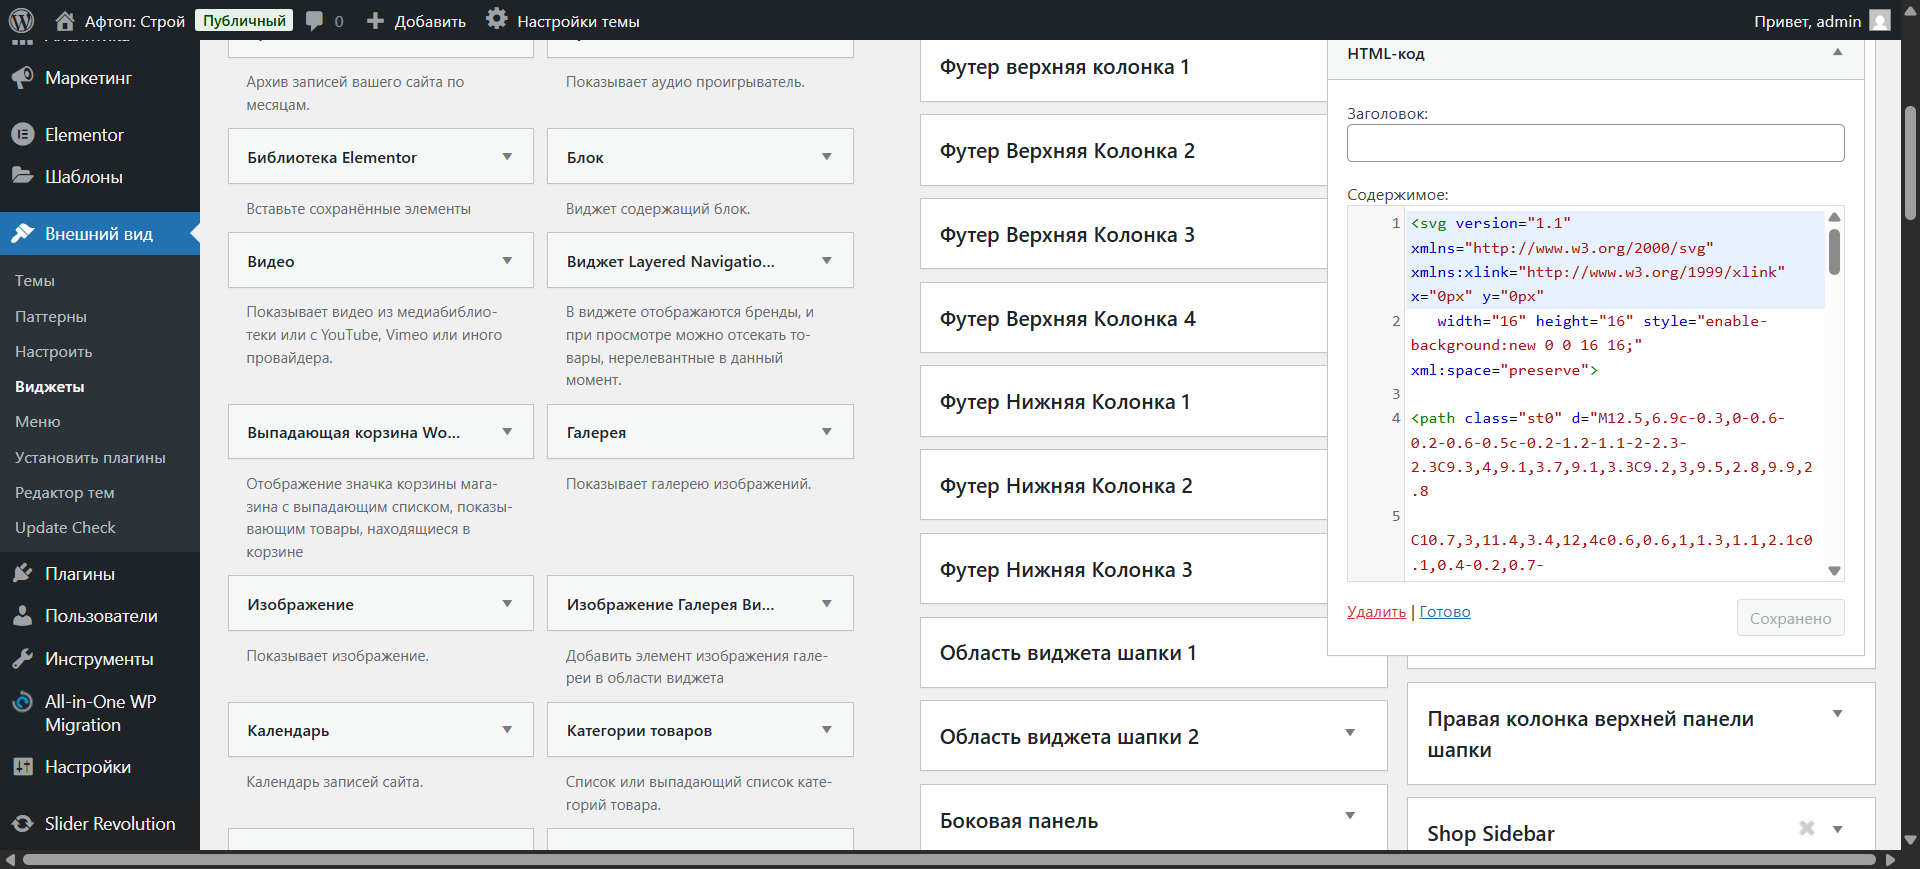Image resolution: width=1920 pixels, height=869 pixels.
Task: Expand Область виджета шапки 2 area
Action: tap(1350, 733)
